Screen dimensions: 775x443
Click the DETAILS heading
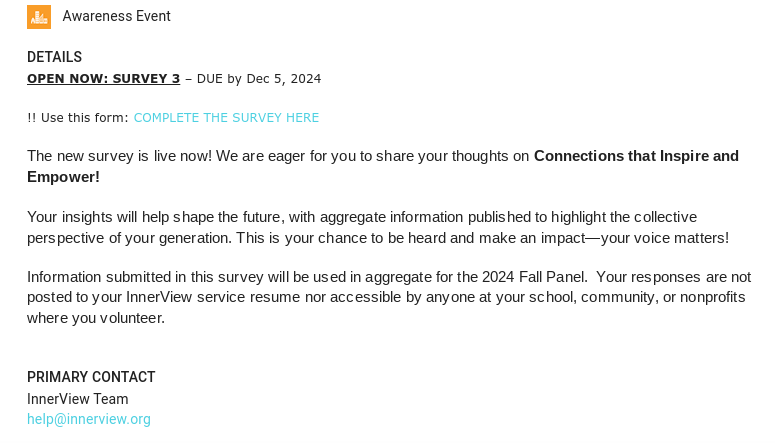click(x=54, y=57)
